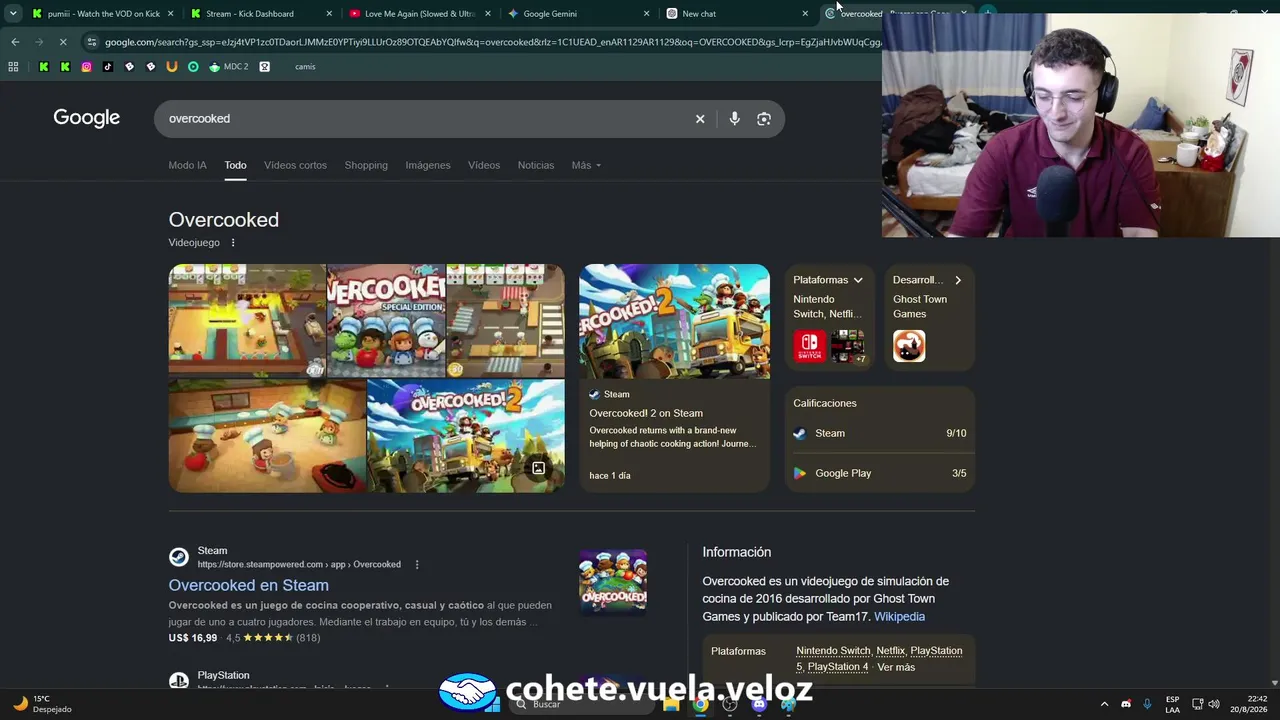
Task: Open the weather widget showing 15°C
Action: click(x=44, y=704)
